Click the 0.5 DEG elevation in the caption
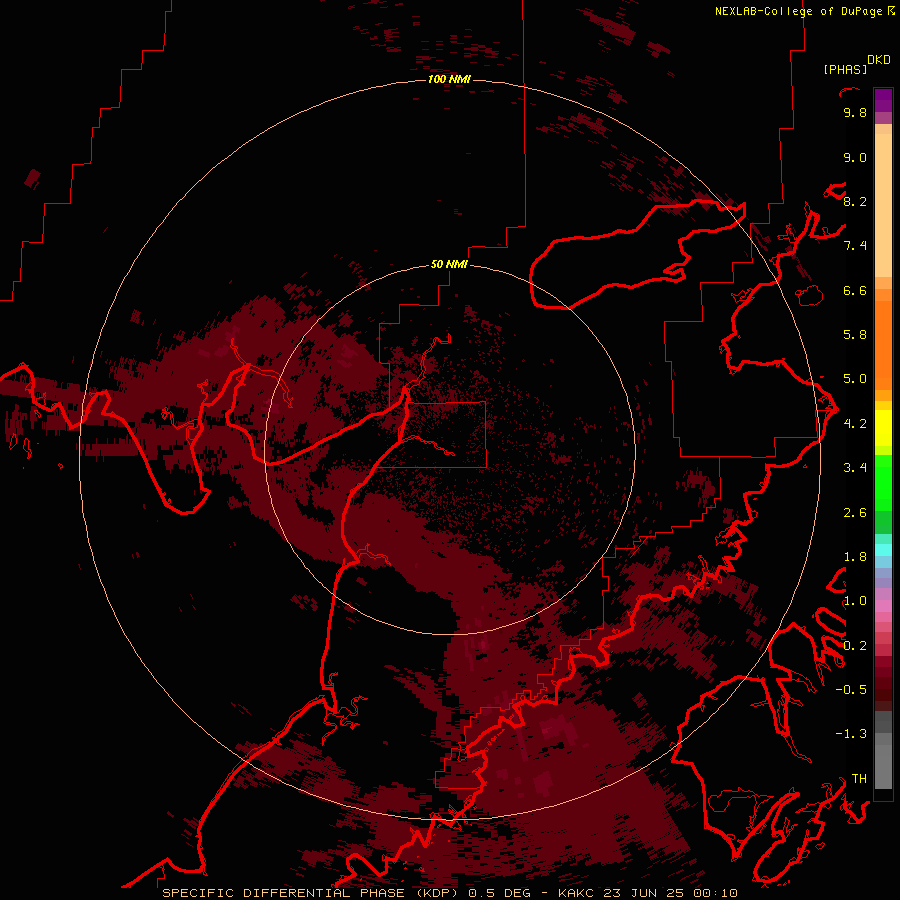 coord(499,893)
